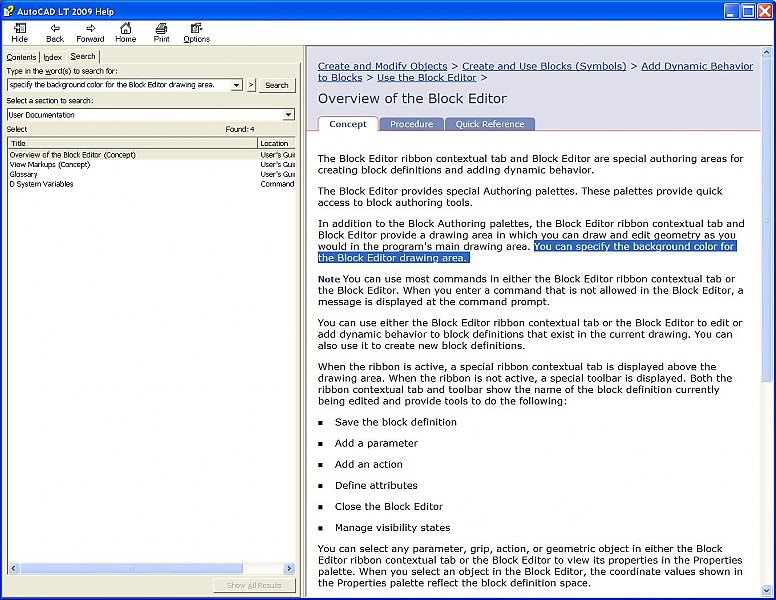
Task: Maximize the AutoCAD LT 2009 Help window
Action: click(x=748, y=11)
